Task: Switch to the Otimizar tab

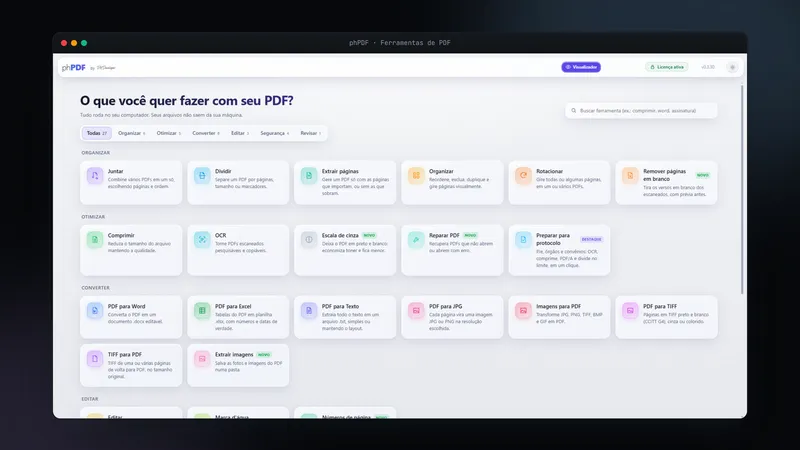Action: [x=168, y=133]
